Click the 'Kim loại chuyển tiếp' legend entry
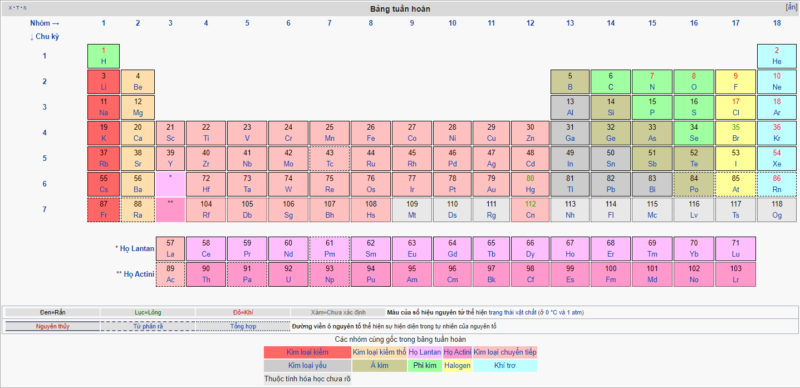The height and width of the screenshot is (388, 800). 505,352
